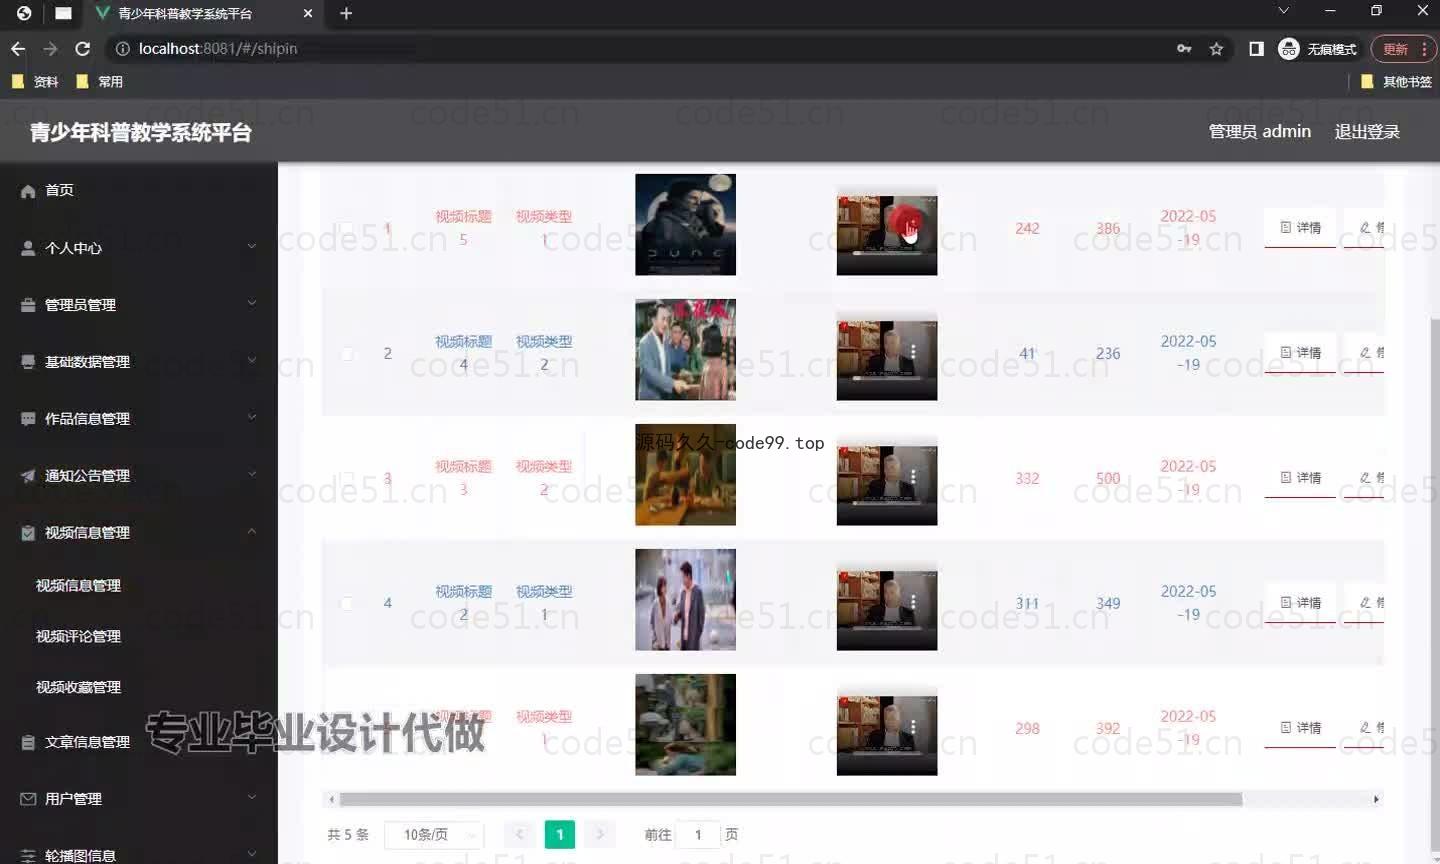The width and height of the screenshot is (1440, 864).
Task: Click the 管理员管理 sidebar icon
Action: tap(28, 305)
